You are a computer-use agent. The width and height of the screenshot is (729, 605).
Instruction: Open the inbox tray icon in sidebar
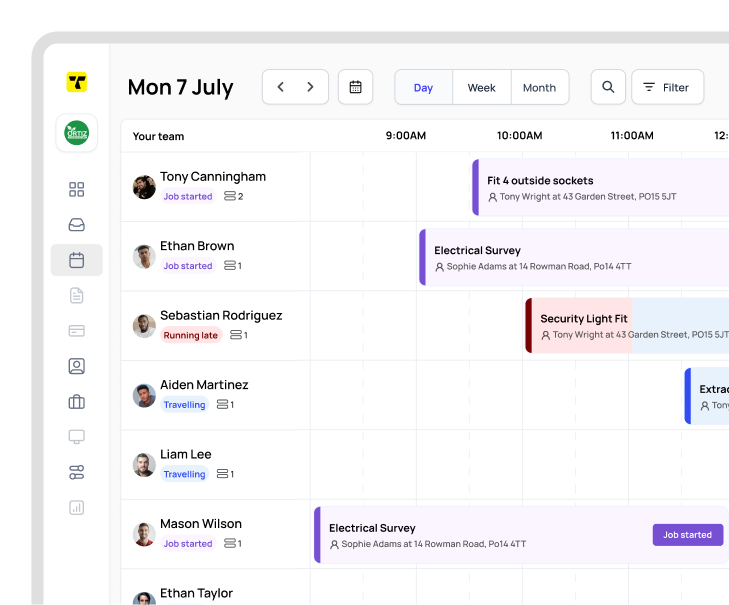[76, 225]
